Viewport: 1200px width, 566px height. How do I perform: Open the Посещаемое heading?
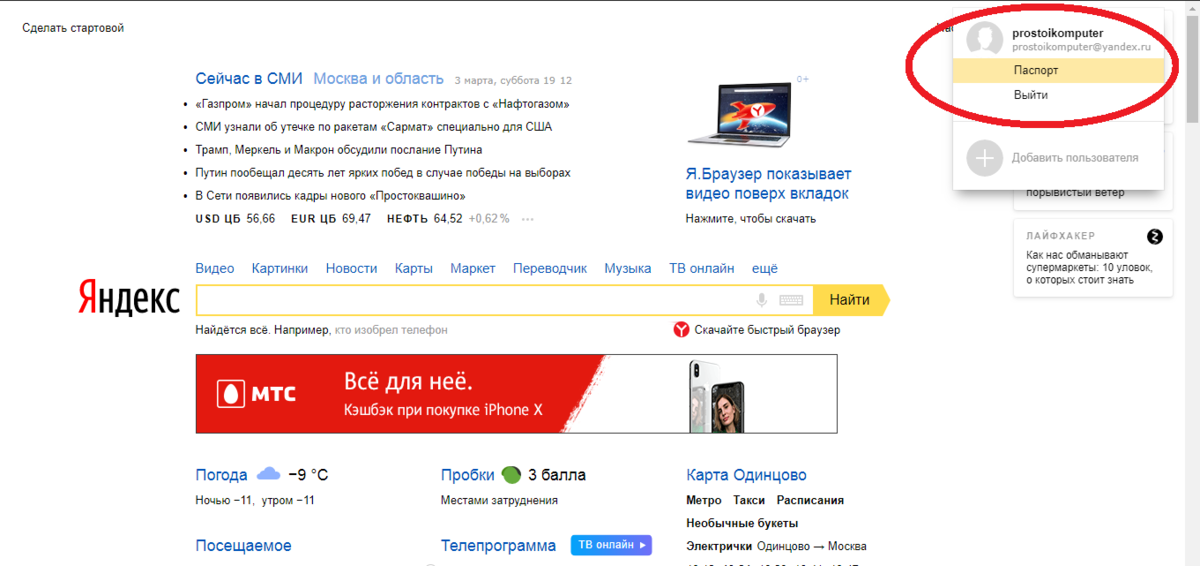(x=244, y=545)
